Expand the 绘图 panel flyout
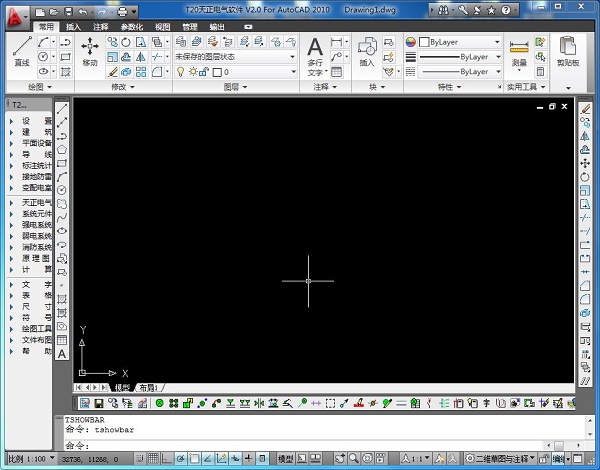Viewport: 600px width, 470px height. tap(40, 87)
